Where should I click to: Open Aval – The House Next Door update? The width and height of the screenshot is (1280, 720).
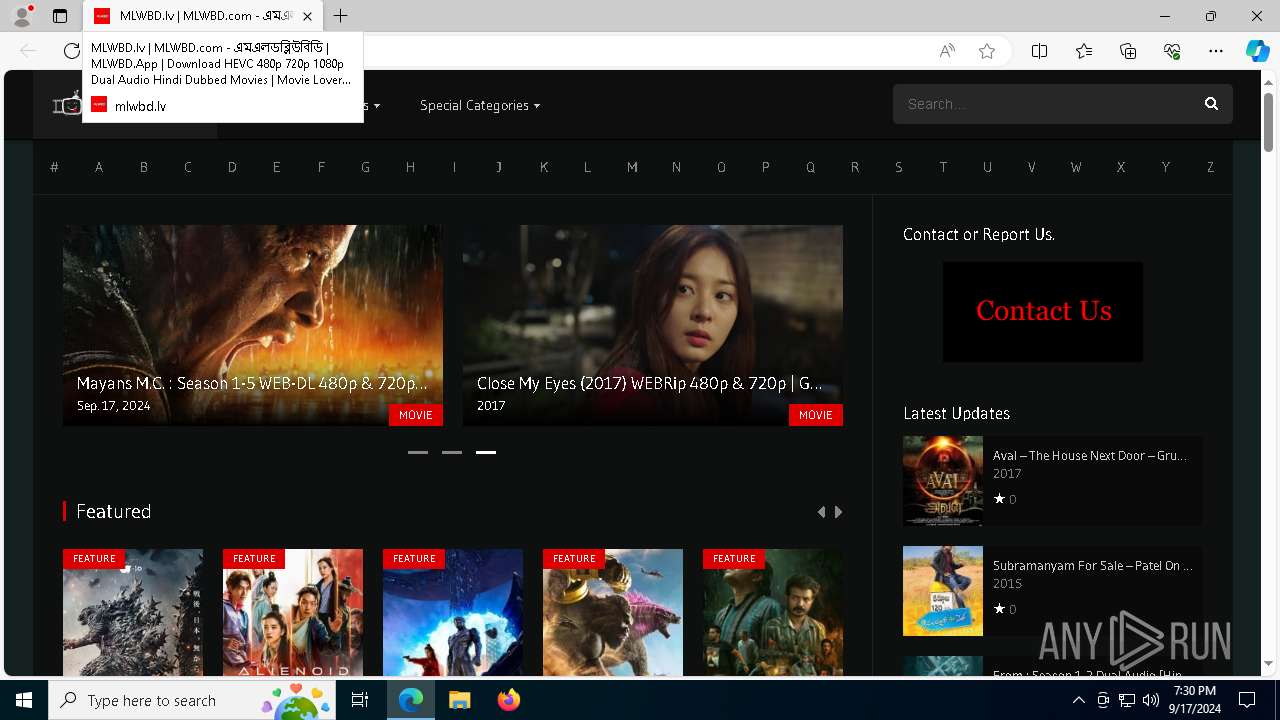(x=1089, y=455)
